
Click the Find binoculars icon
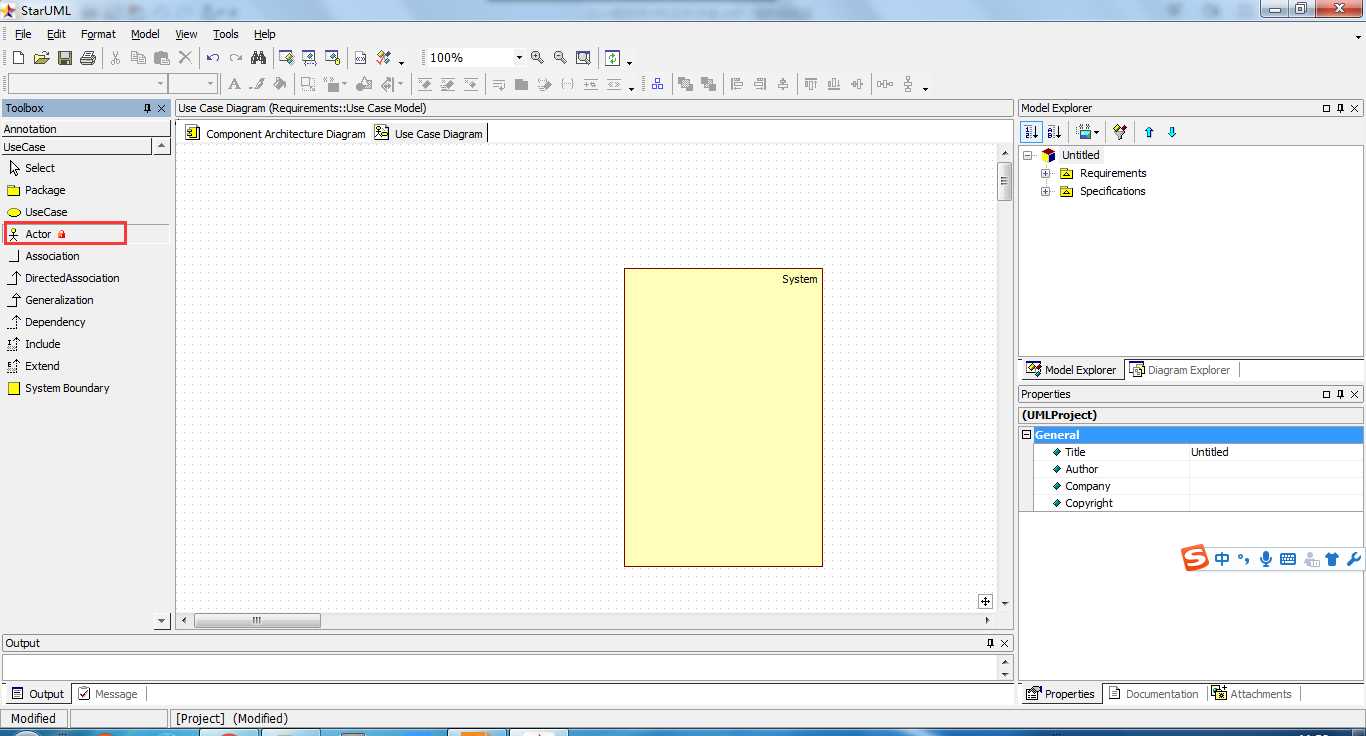pos(258,58)
